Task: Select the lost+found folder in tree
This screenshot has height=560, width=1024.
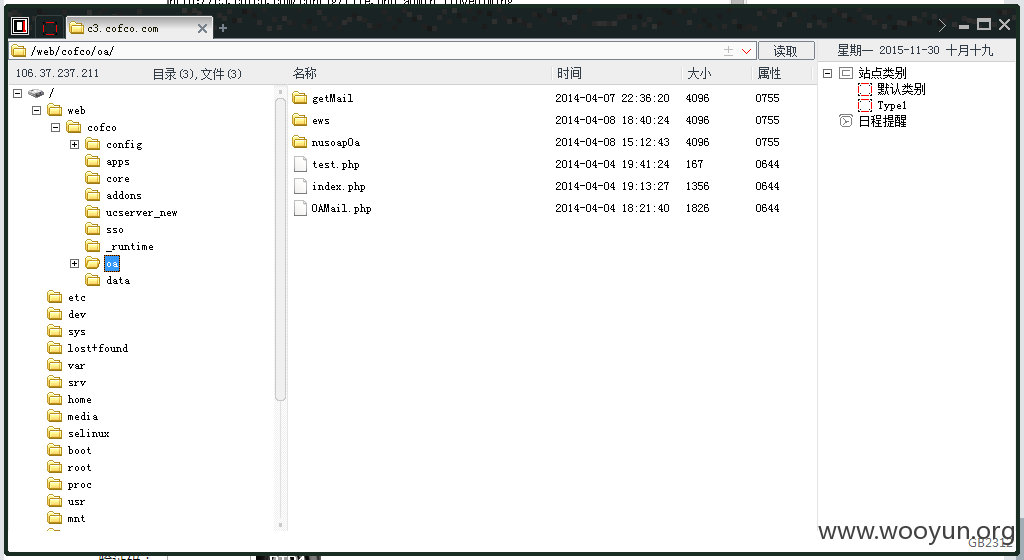Action: point(88,349)
